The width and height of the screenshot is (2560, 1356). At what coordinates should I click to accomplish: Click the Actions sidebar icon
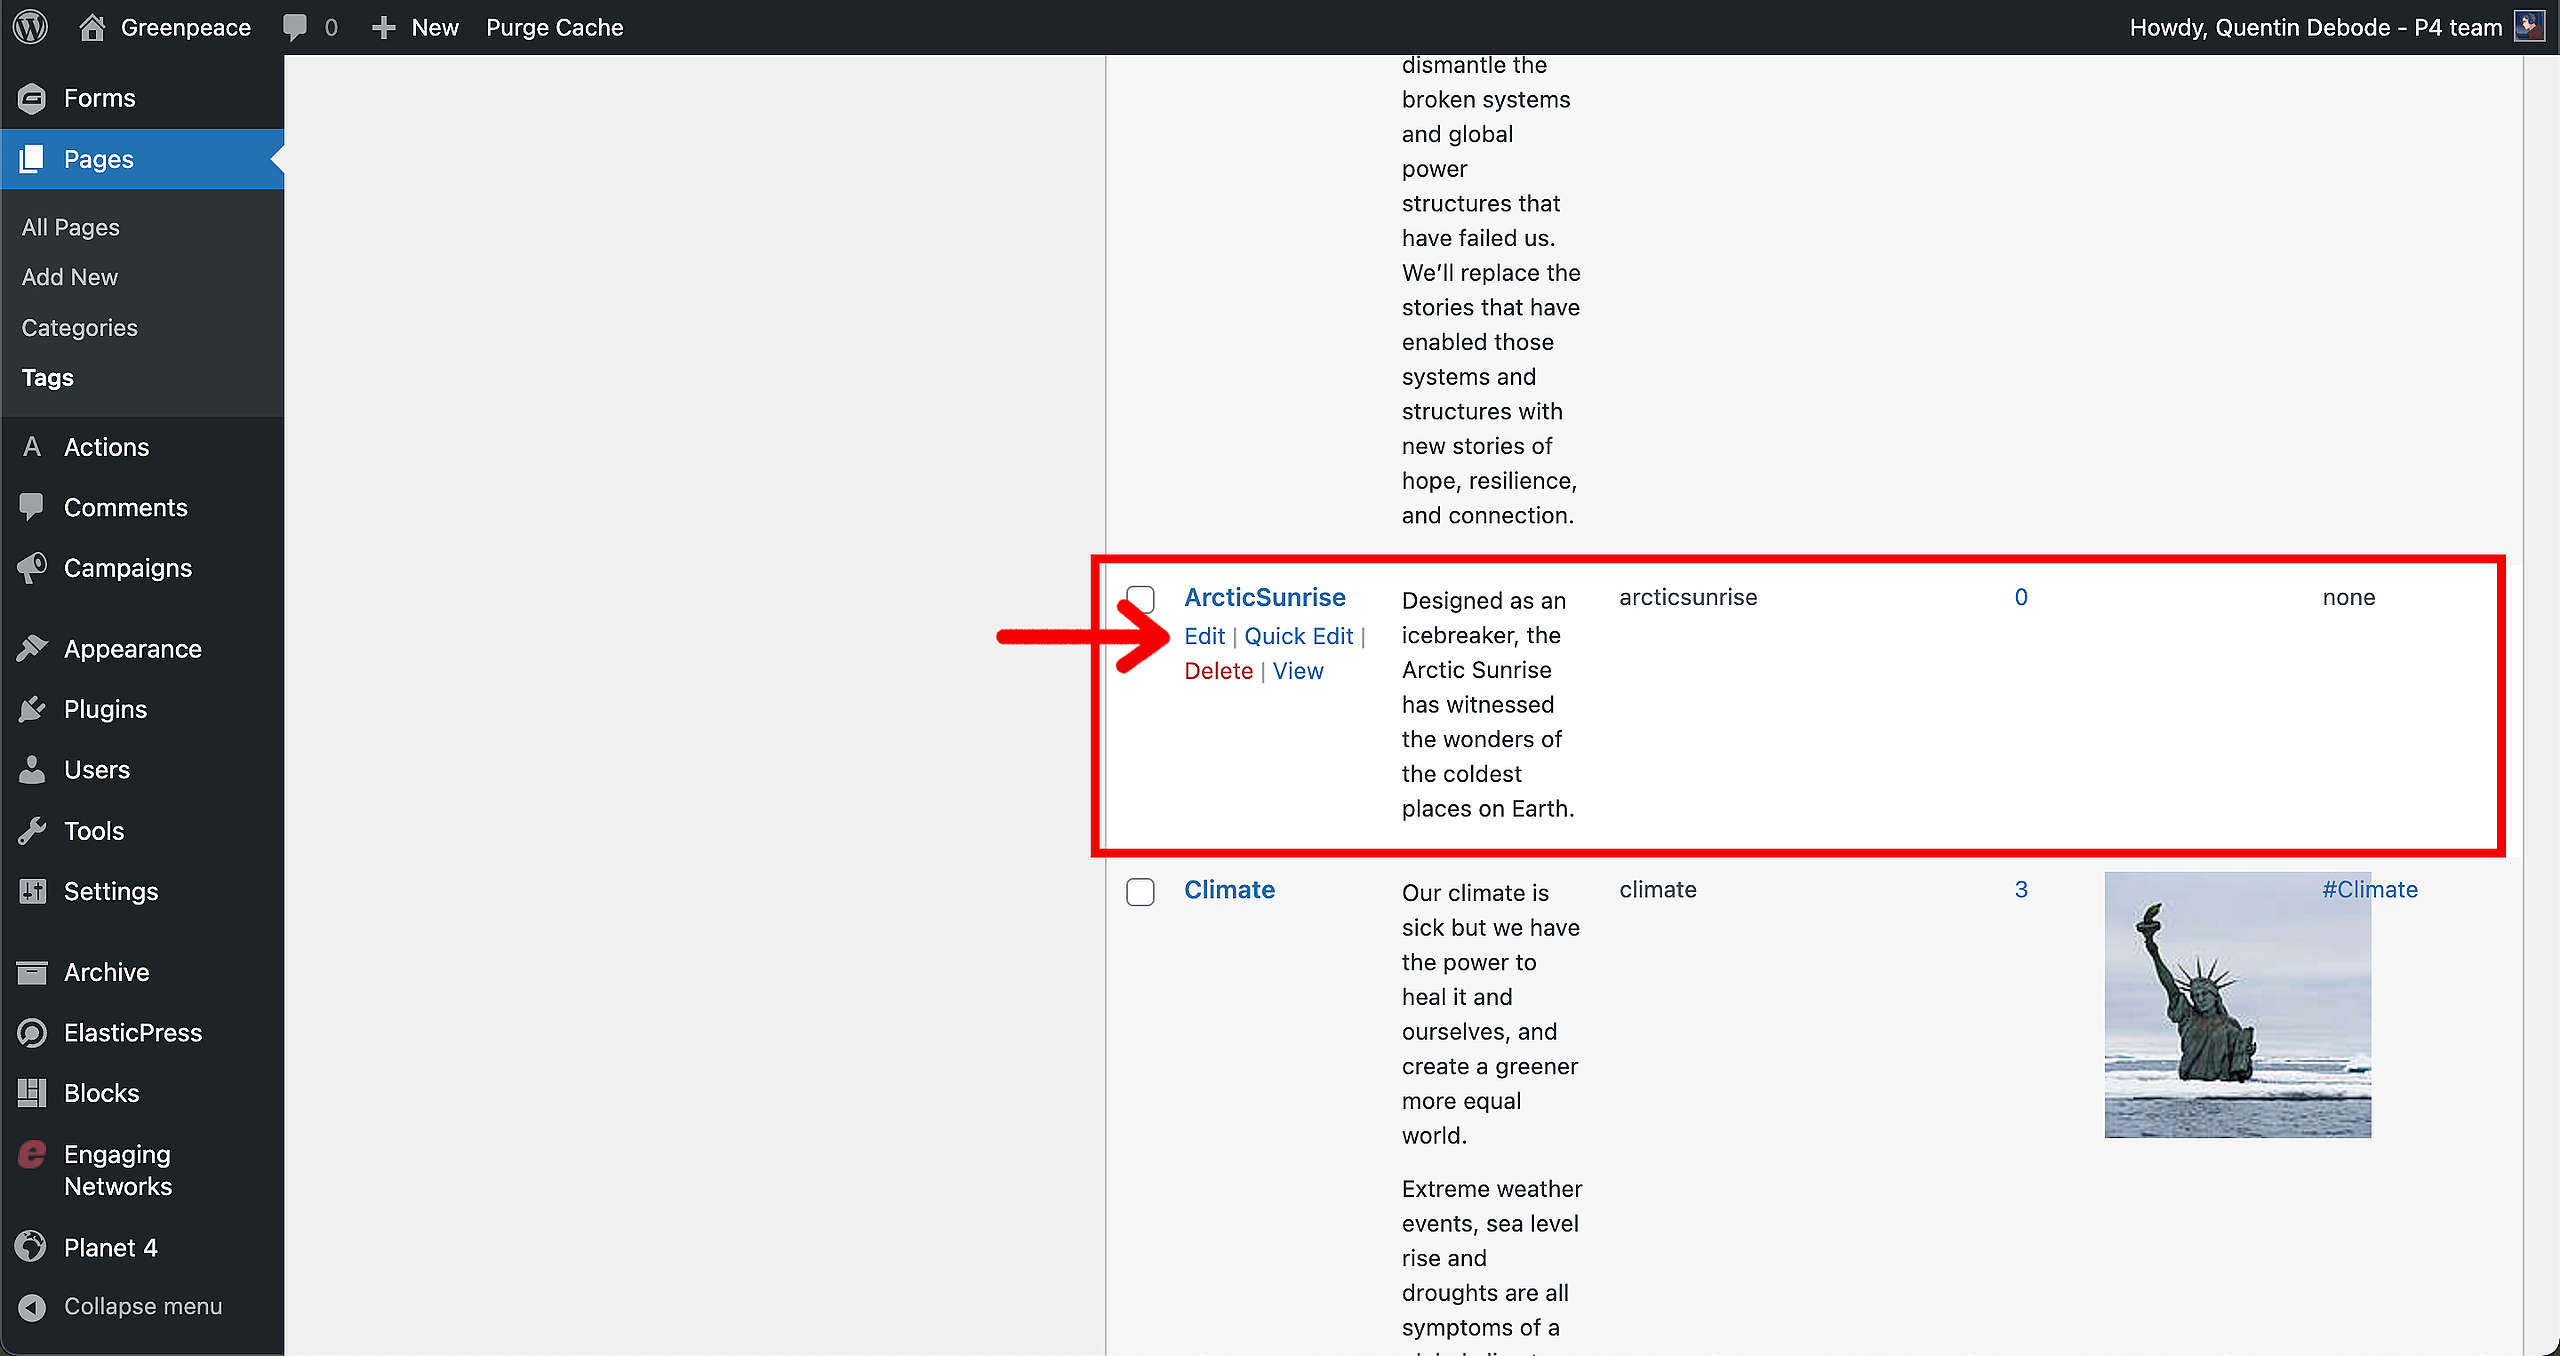32,447
